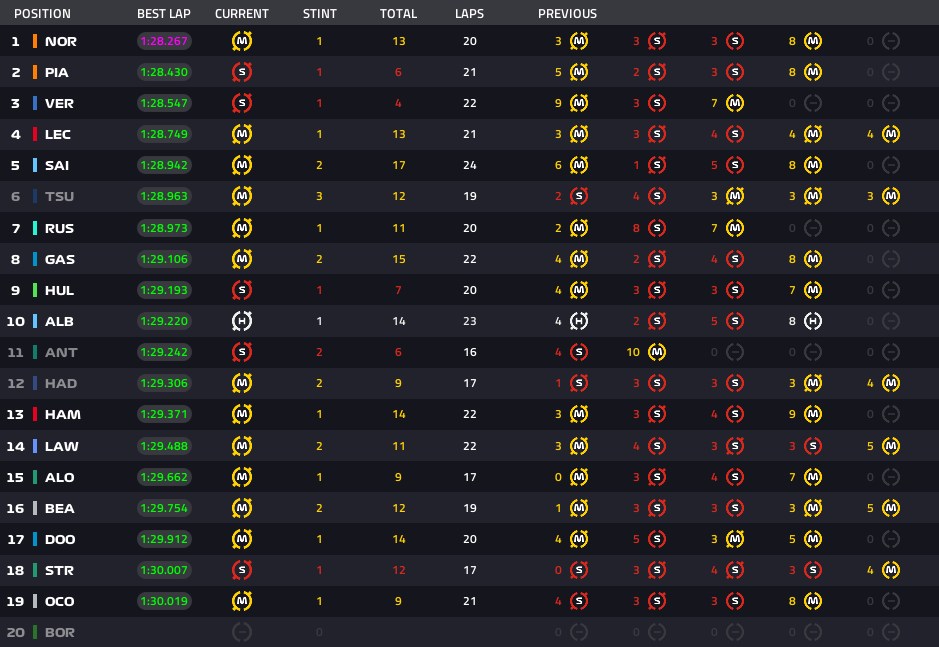939x647 pixels.
Task: Click LEC's current medium tyre icon
Action: [242, 134]
